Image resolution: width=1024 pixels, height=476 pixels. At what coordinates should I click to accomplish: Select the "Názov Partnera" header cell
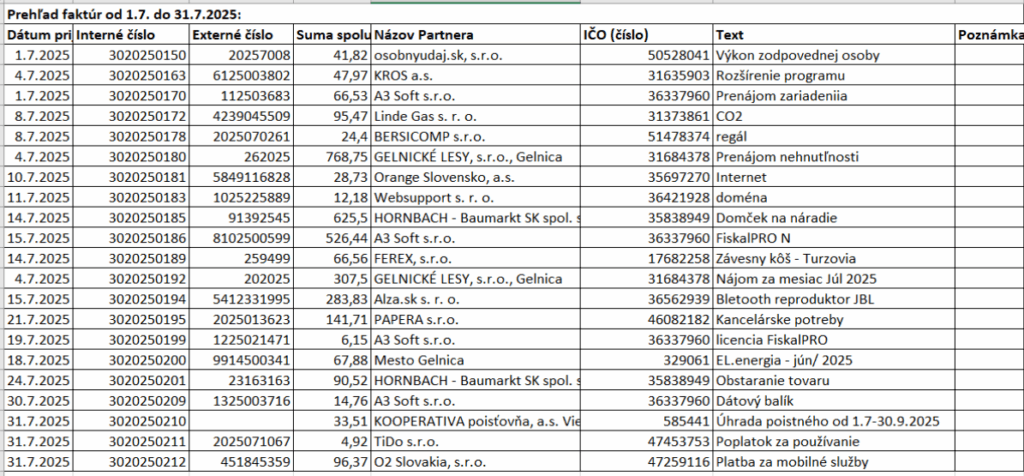[475, 35]
